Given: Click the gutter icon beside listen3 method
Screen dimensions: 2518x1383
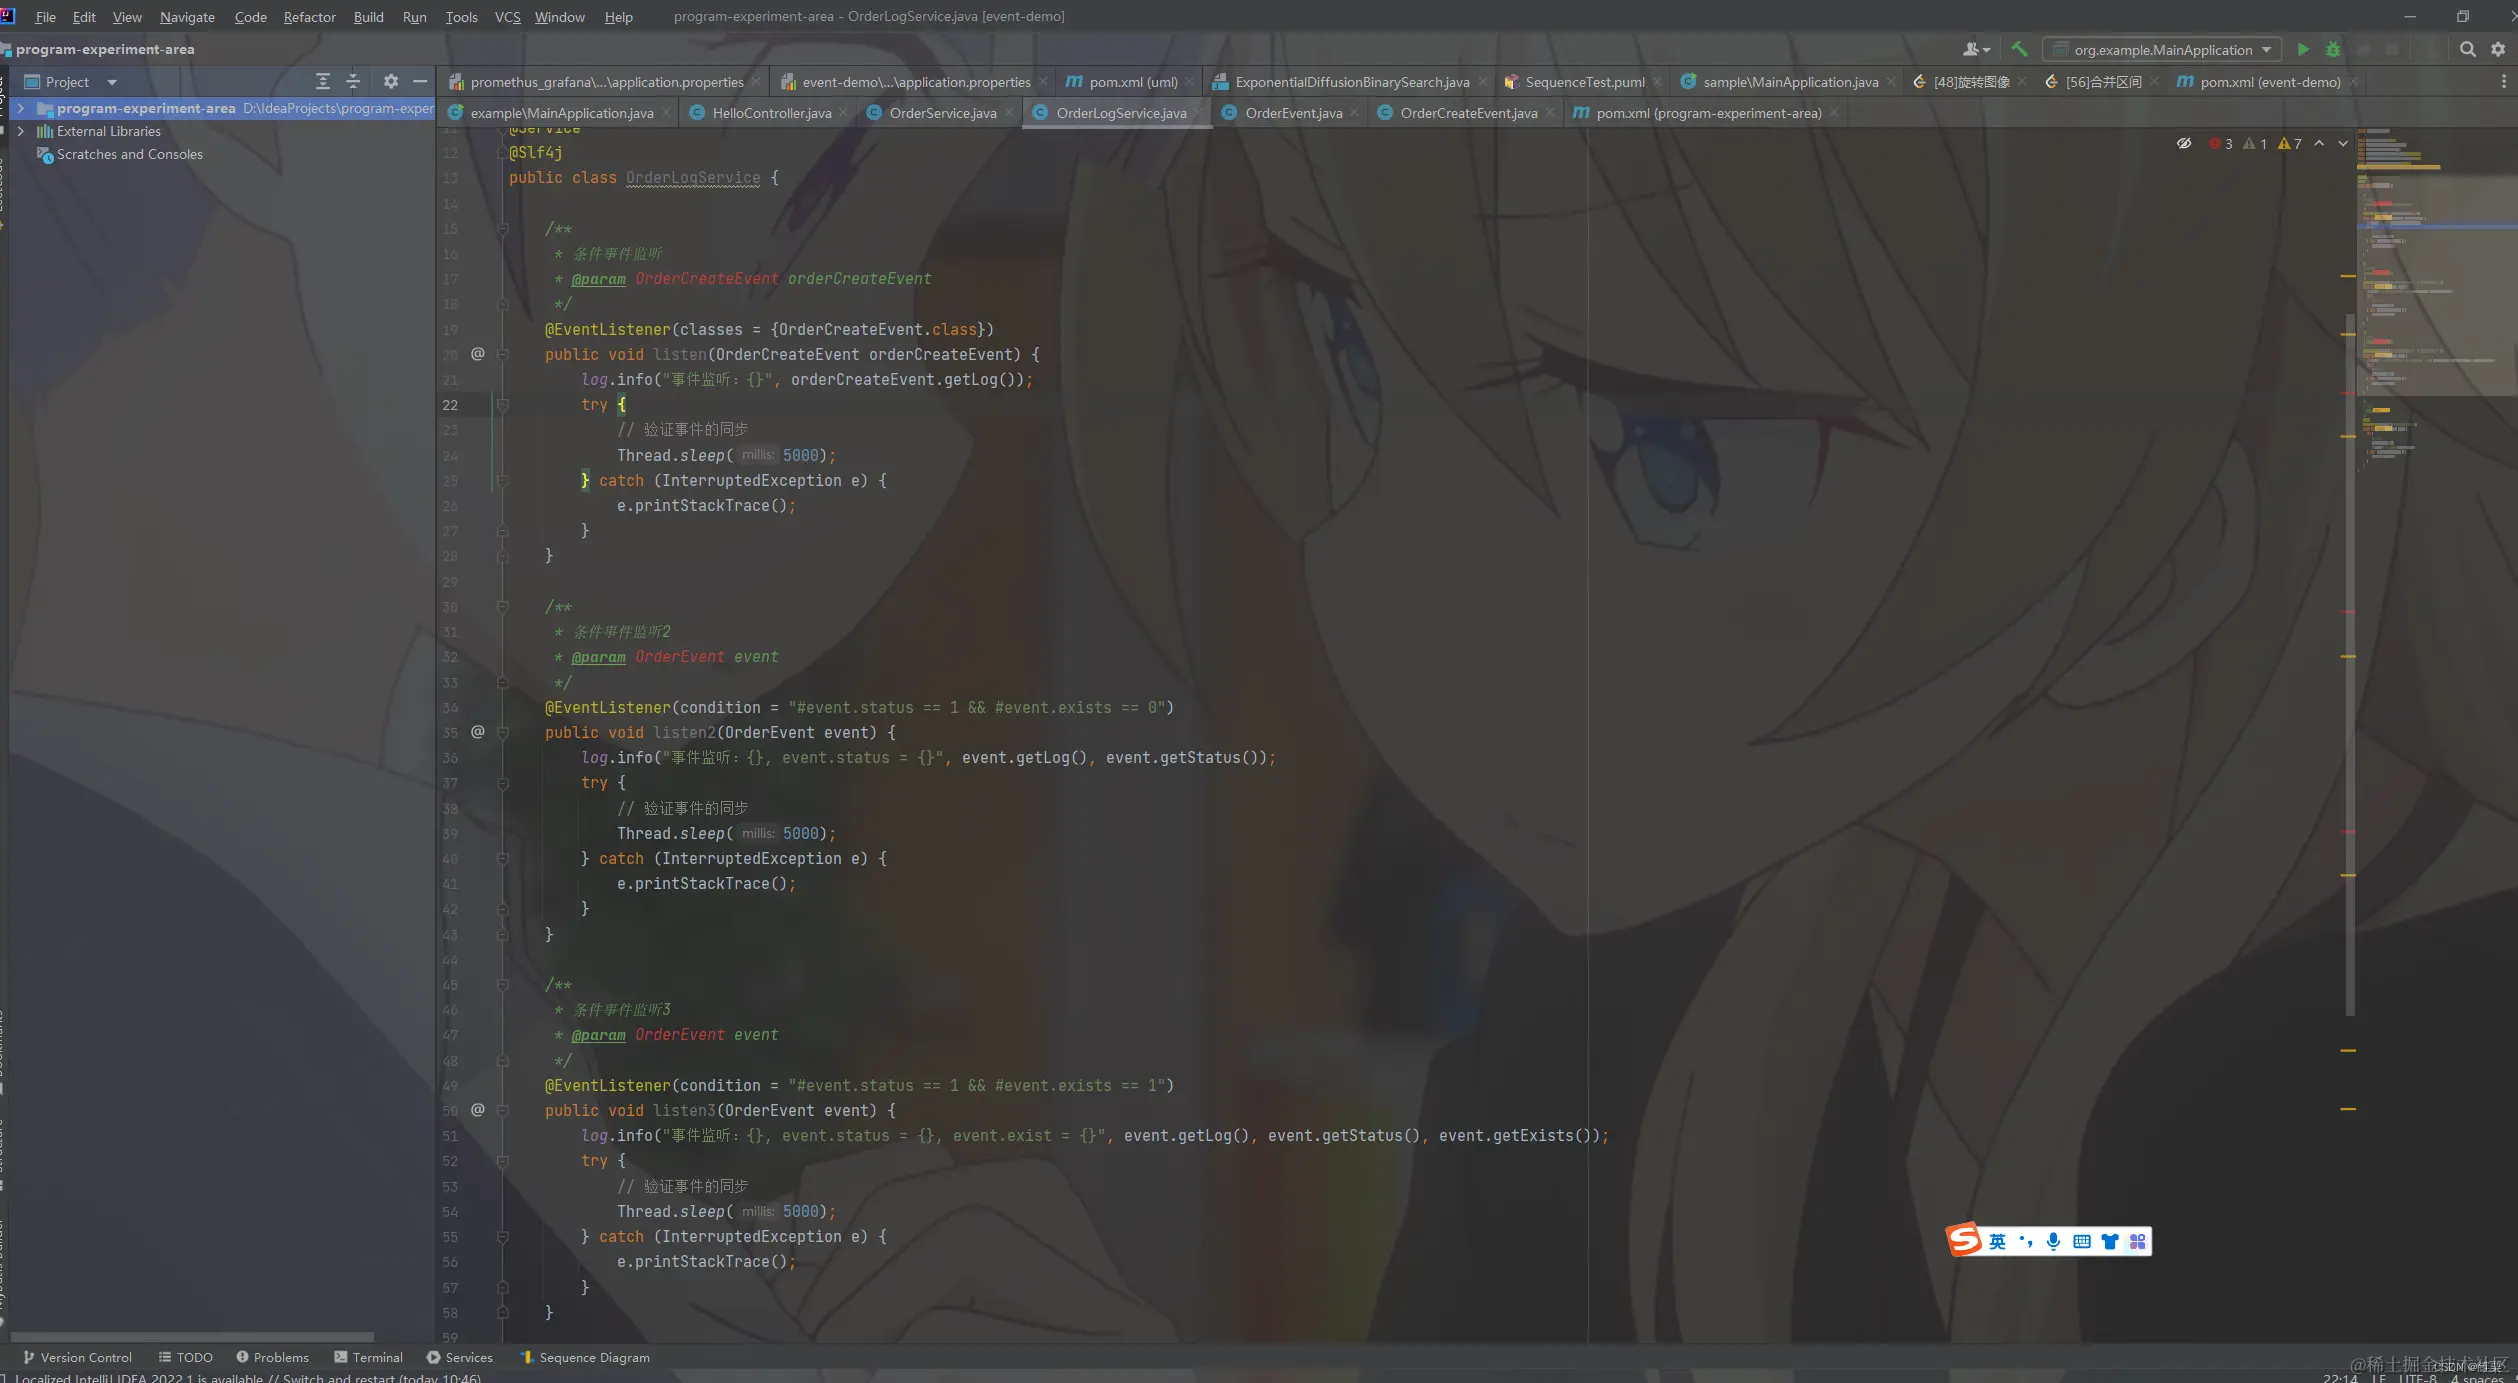Looking at the screenshot, I should click(478, 1110).
